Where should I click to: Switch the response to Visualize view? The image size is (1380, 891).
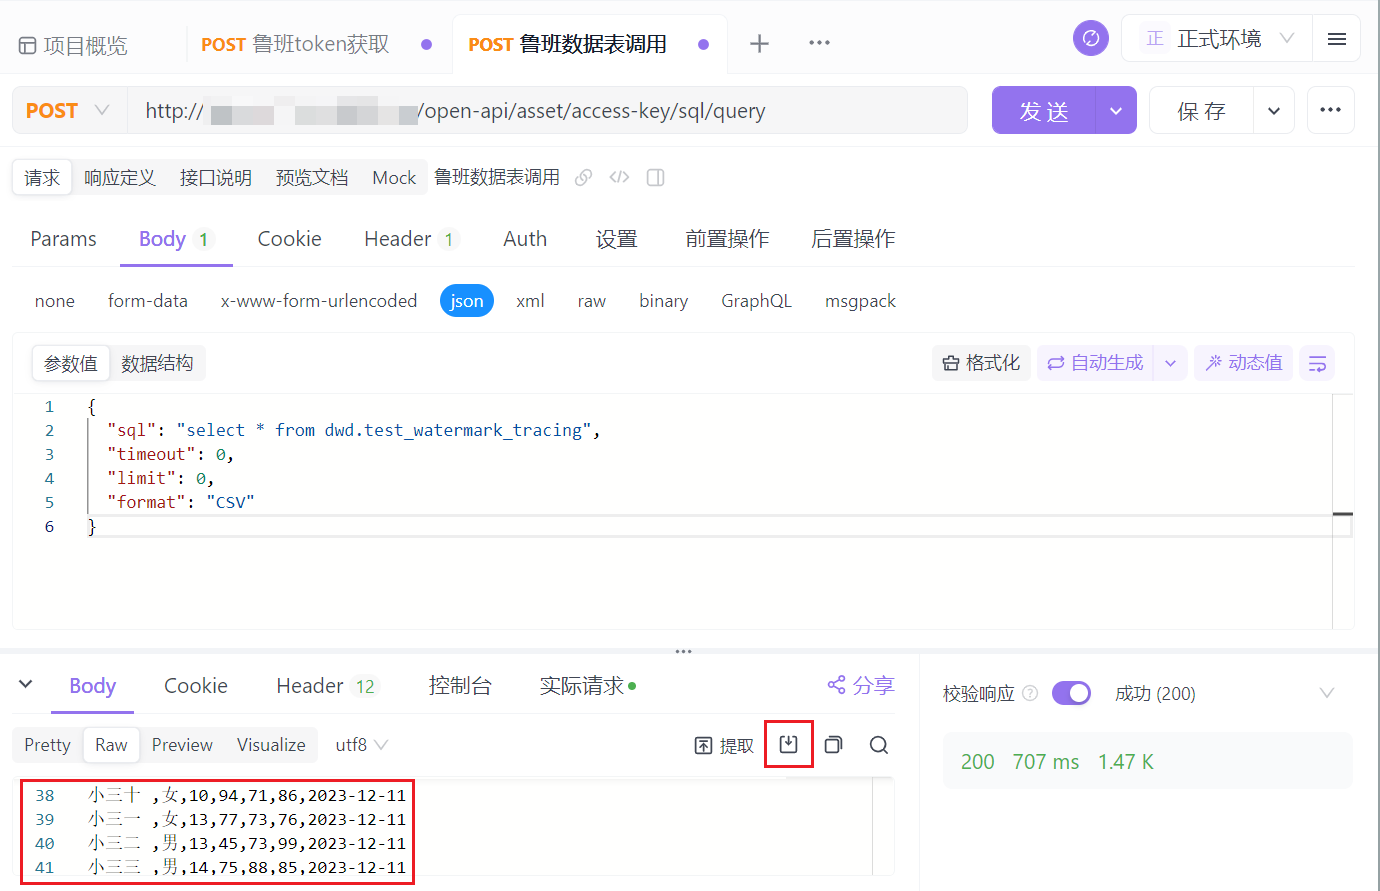[x=271, y=745]
